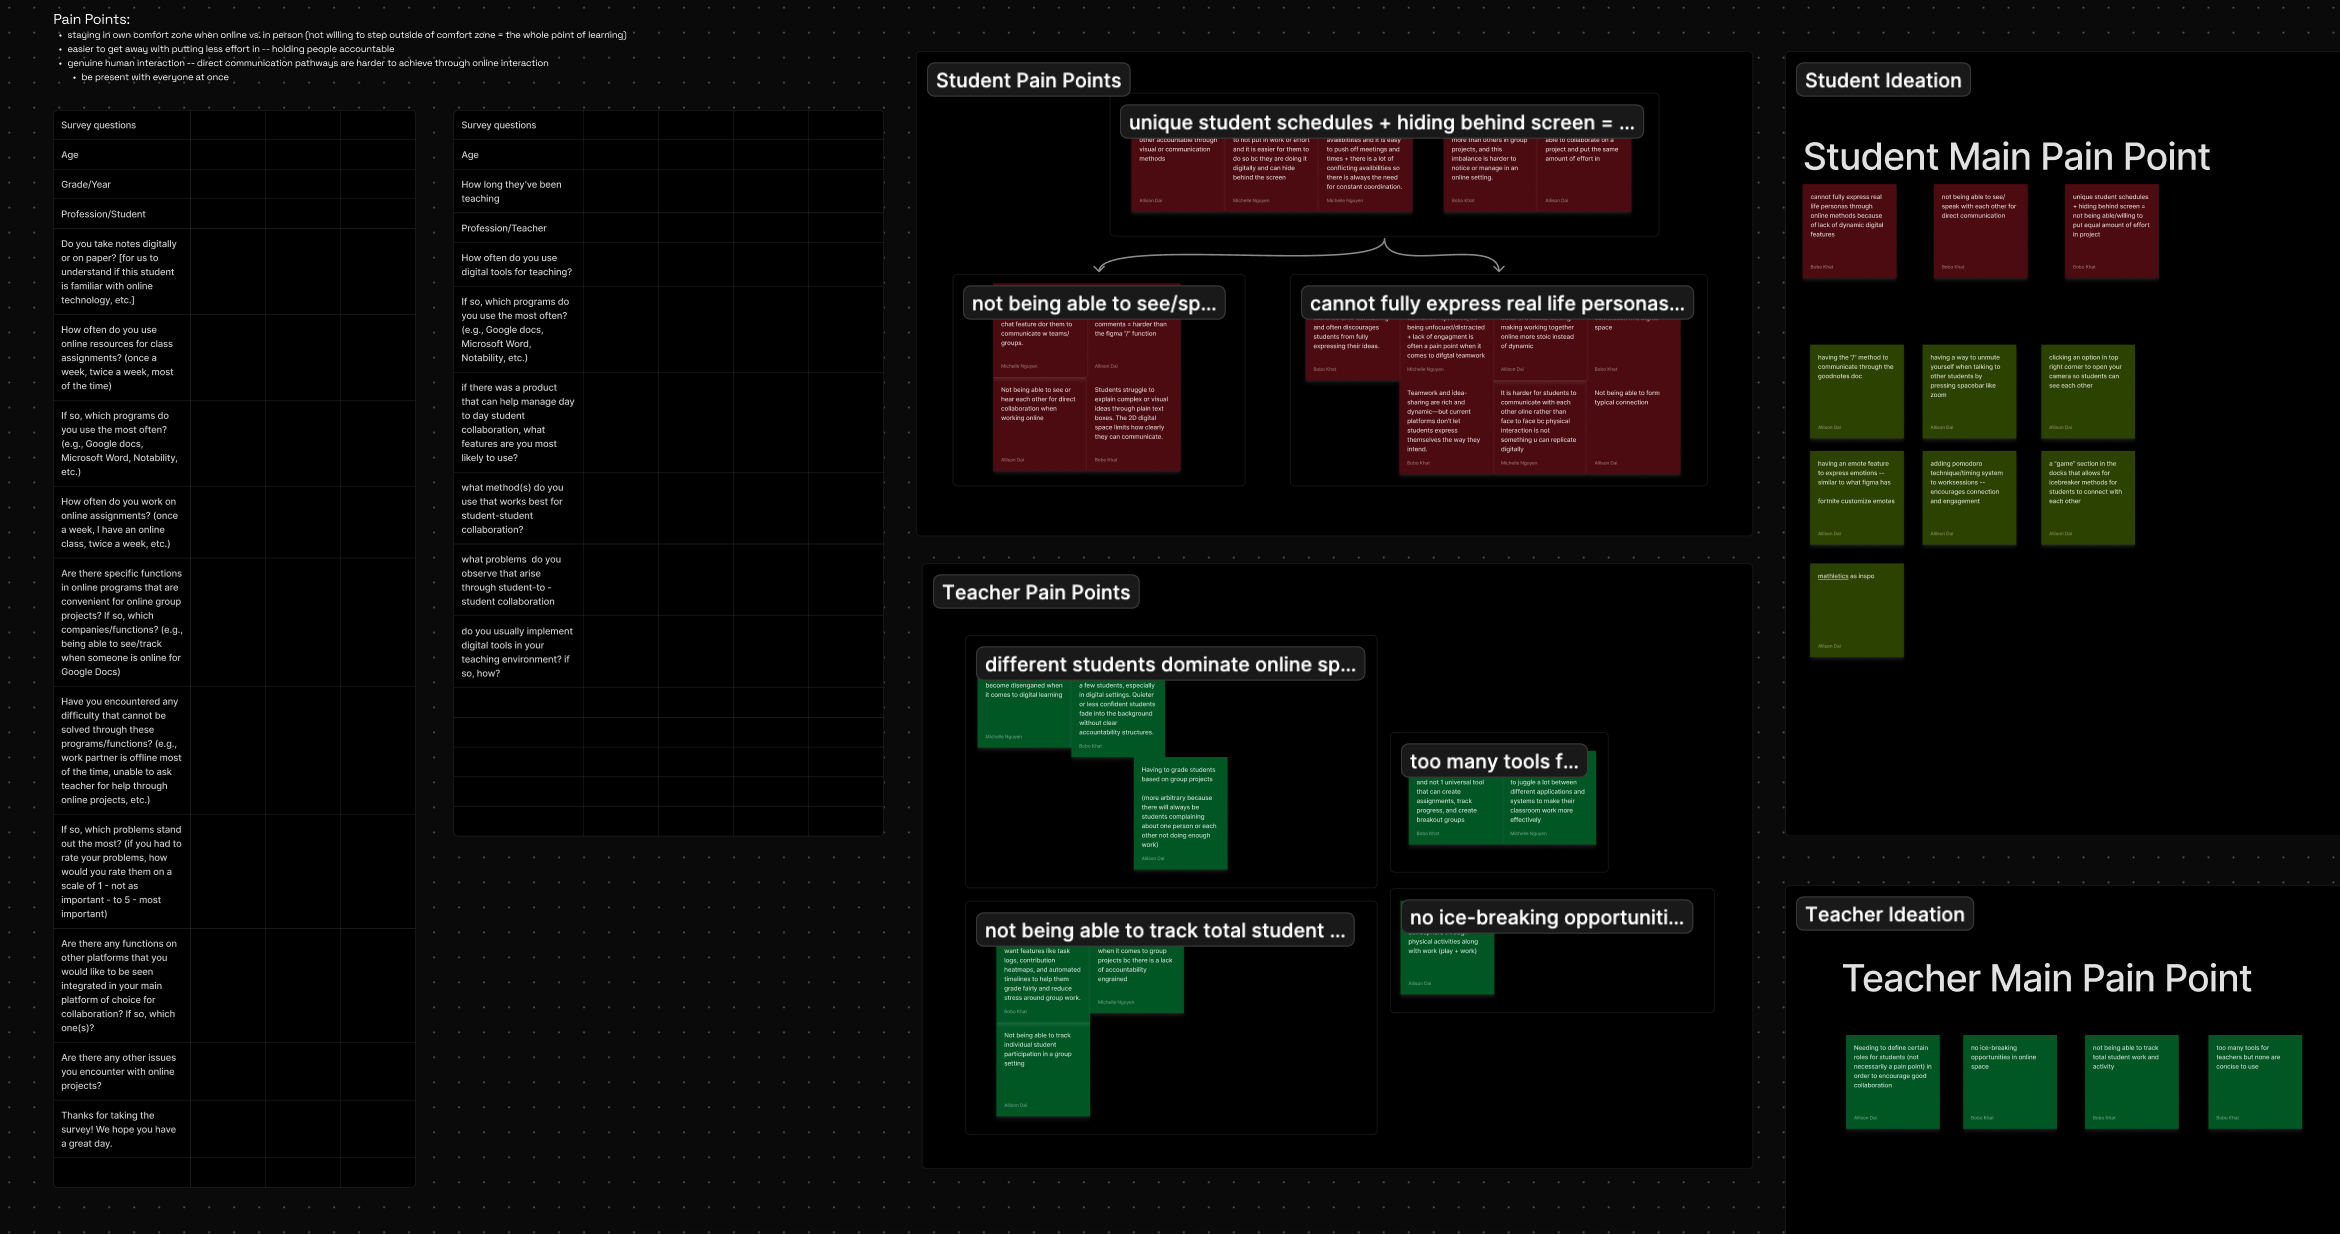2340x1234 pixels.
Task: Click the Teacher Ideation section label
Action: click(x=1884, y=915)
